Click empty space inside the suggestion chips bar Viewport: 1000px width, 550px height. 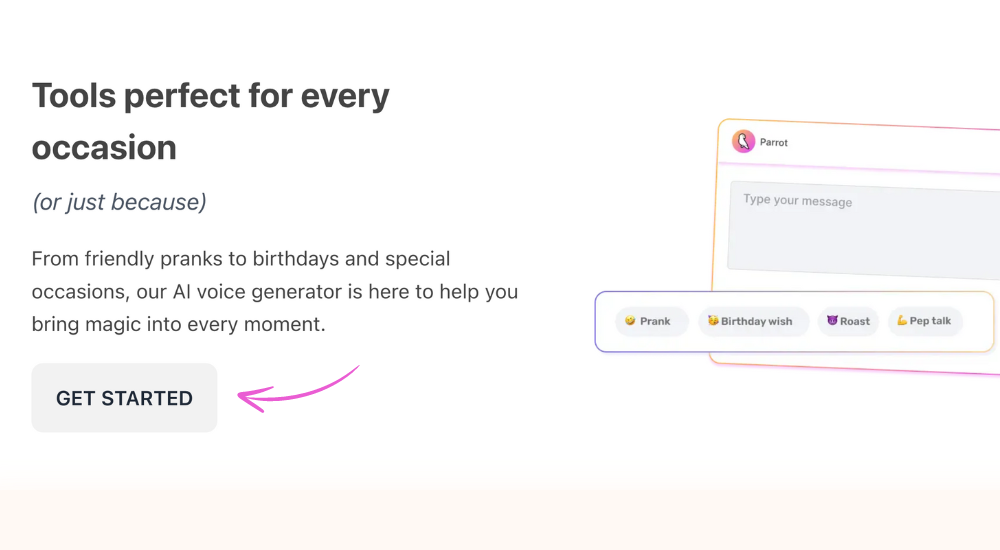coord(977,322)
